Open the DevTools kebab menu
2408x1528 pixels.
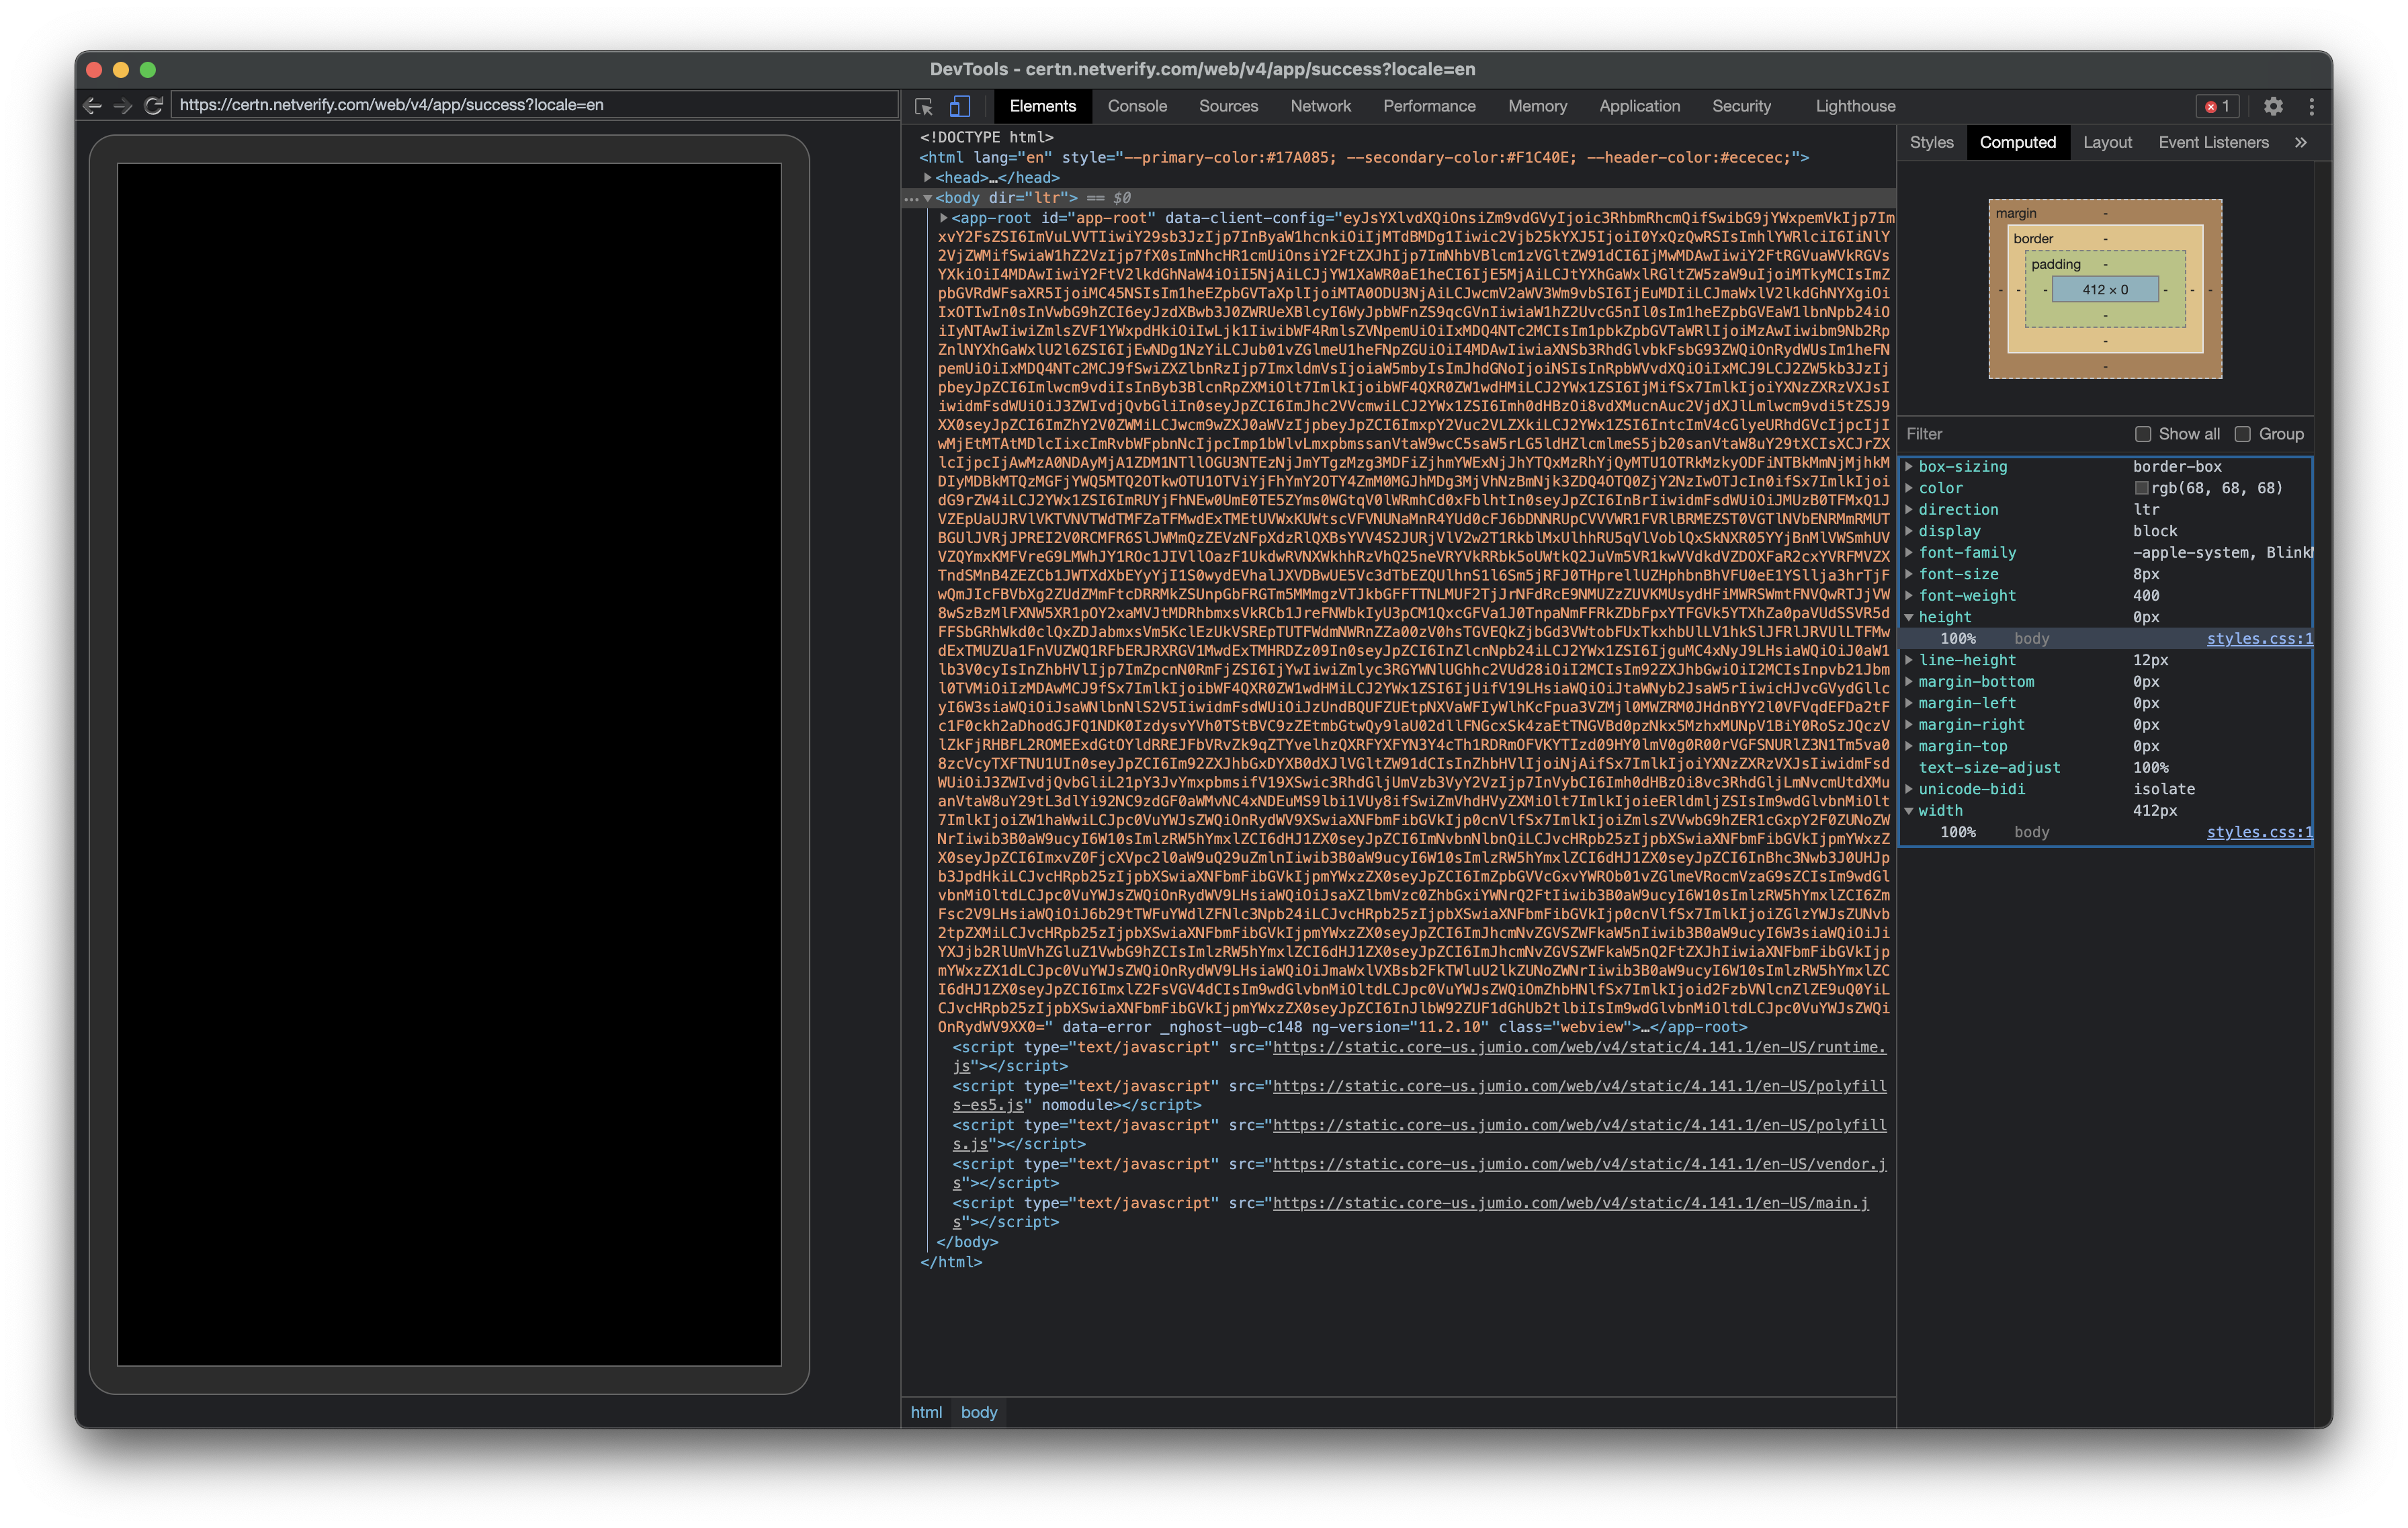click(2311, 106)
